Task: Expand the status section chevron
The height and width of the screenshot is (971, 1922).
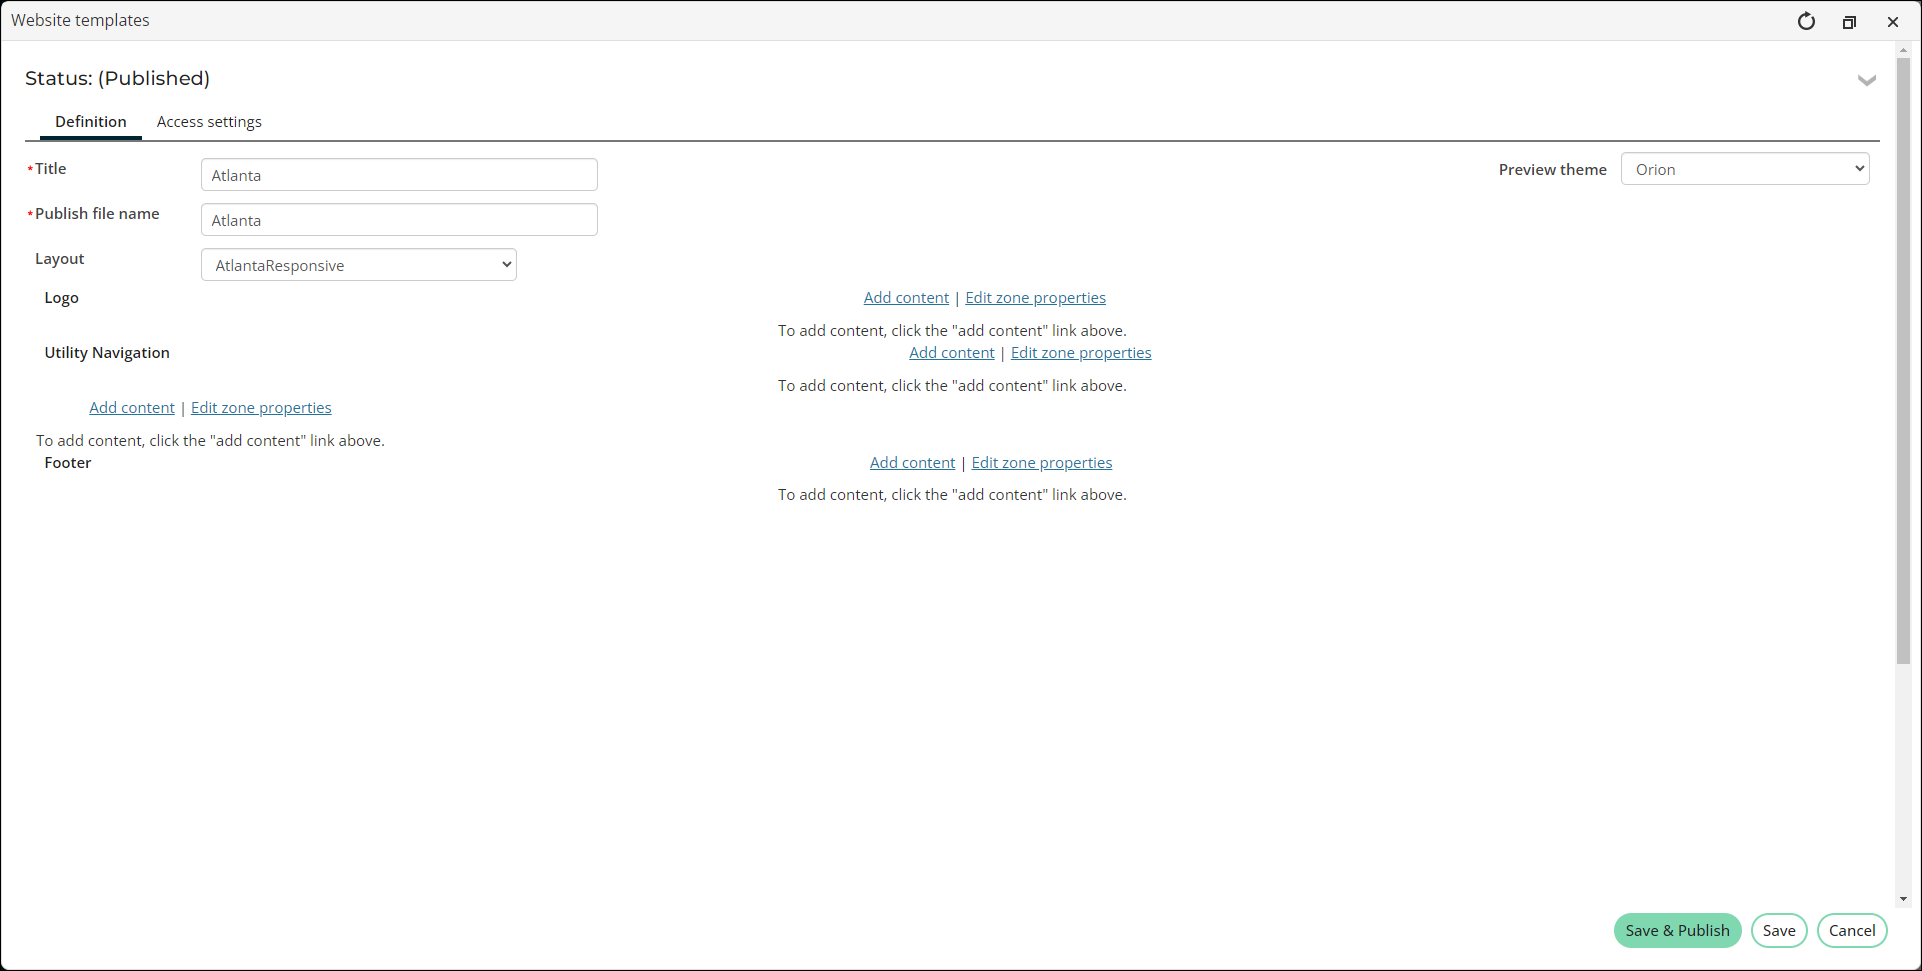Action: pos(1867,80)
